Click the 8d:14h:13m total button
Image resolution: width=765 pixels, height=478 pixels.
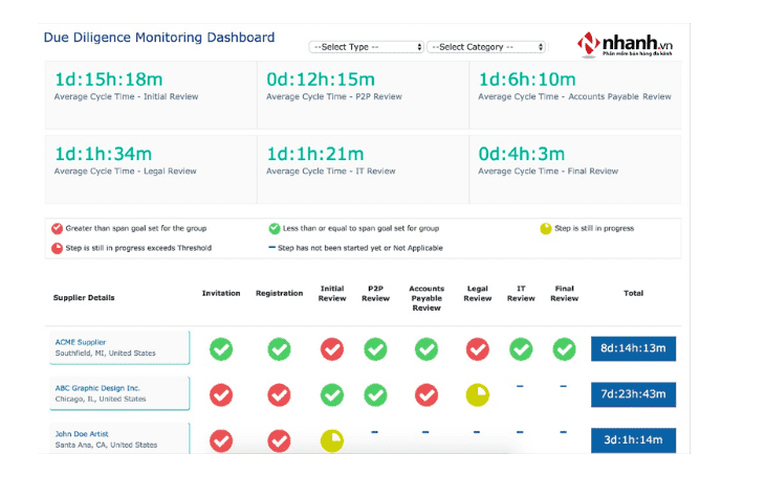click(633, 349)
